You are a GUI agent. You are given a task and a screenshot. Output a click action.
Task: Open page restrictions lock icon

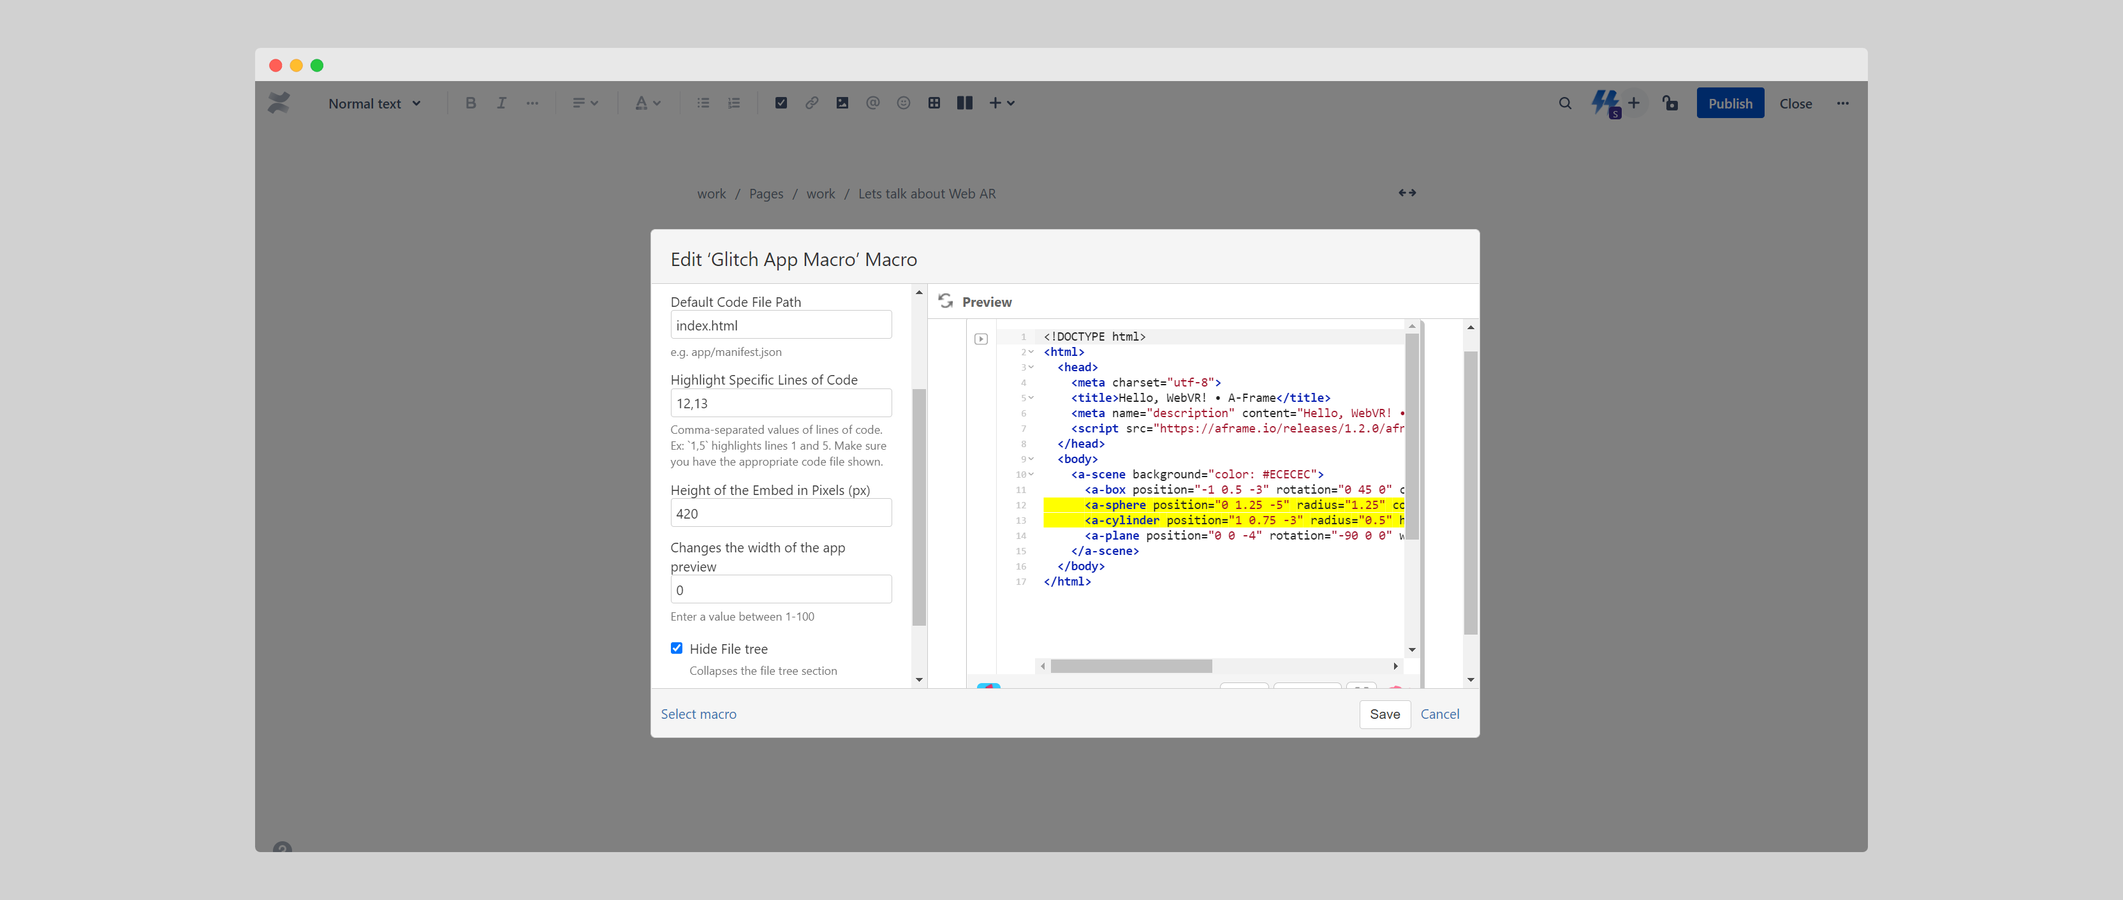click(x=1670, y=103)
